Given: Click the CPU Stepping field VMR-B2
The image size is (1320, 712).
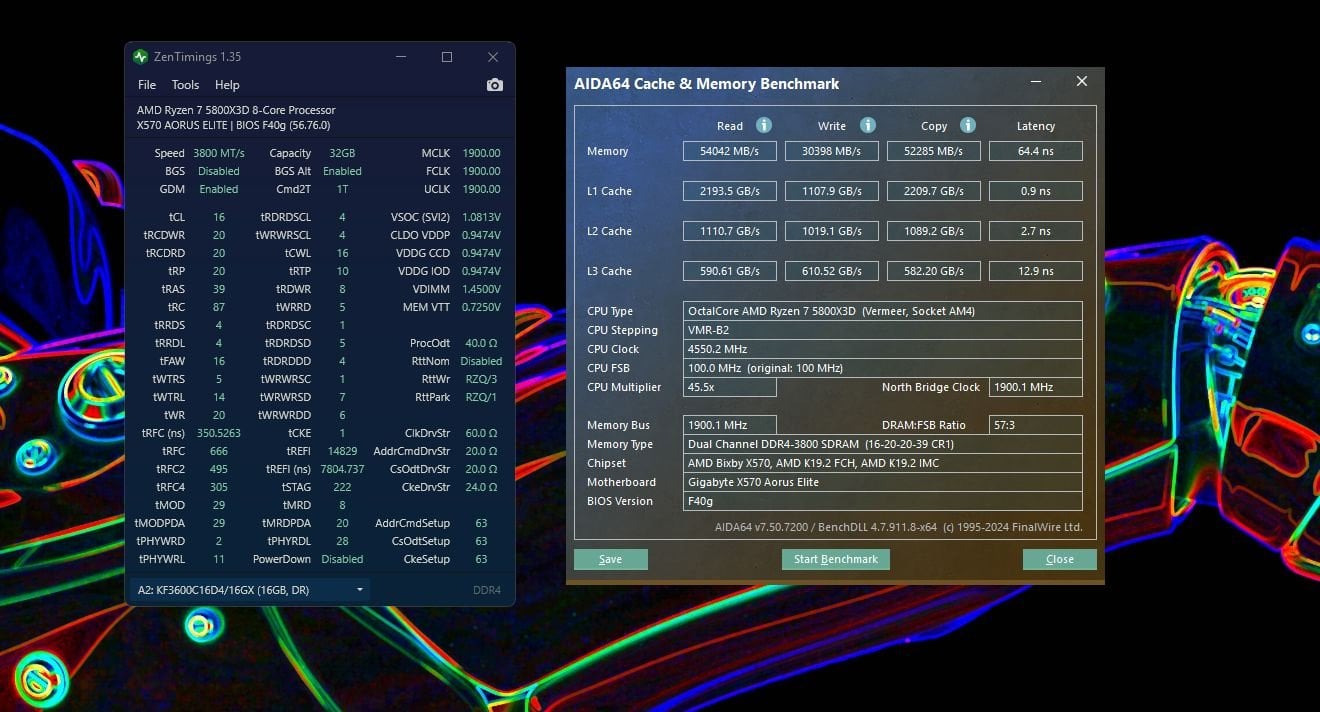Looking at the screenshot, I should (x=883, y=330).
